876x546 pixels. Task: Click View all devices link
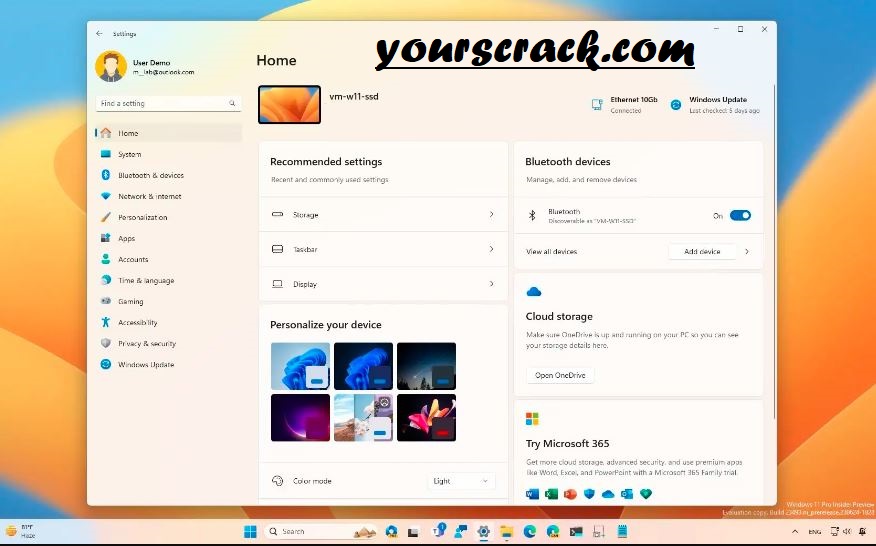pos(551,251)
